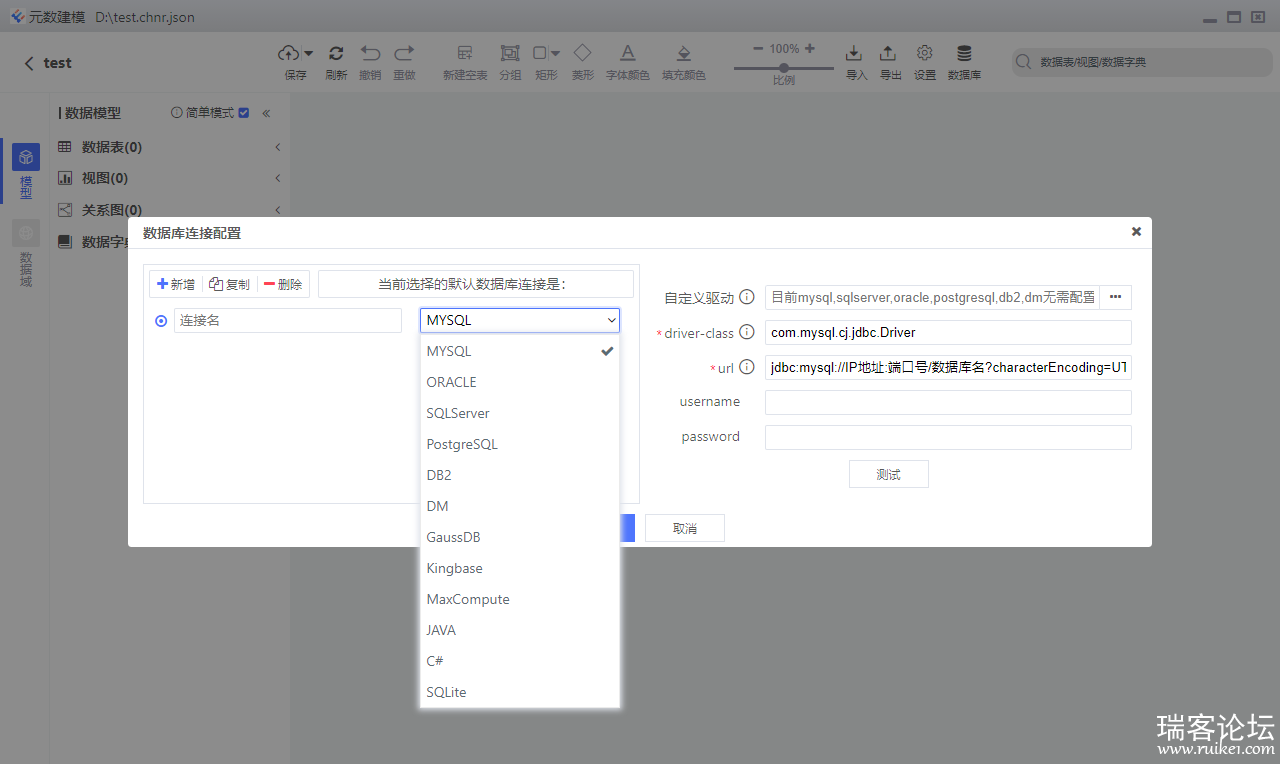
Task: Click the info icon beside 自定义驱动
Action: [746, 297]
